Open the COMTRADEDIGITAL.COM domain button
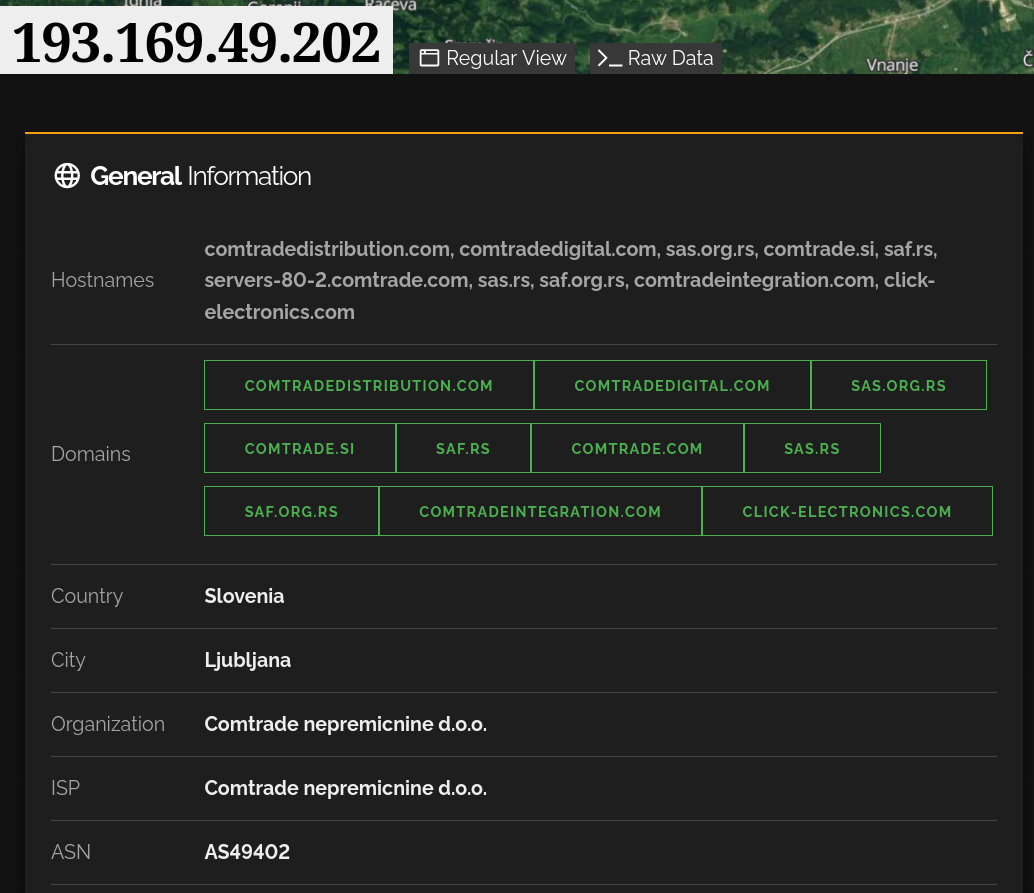Viewport: 1034px width, 893px height. pos(672,385)
